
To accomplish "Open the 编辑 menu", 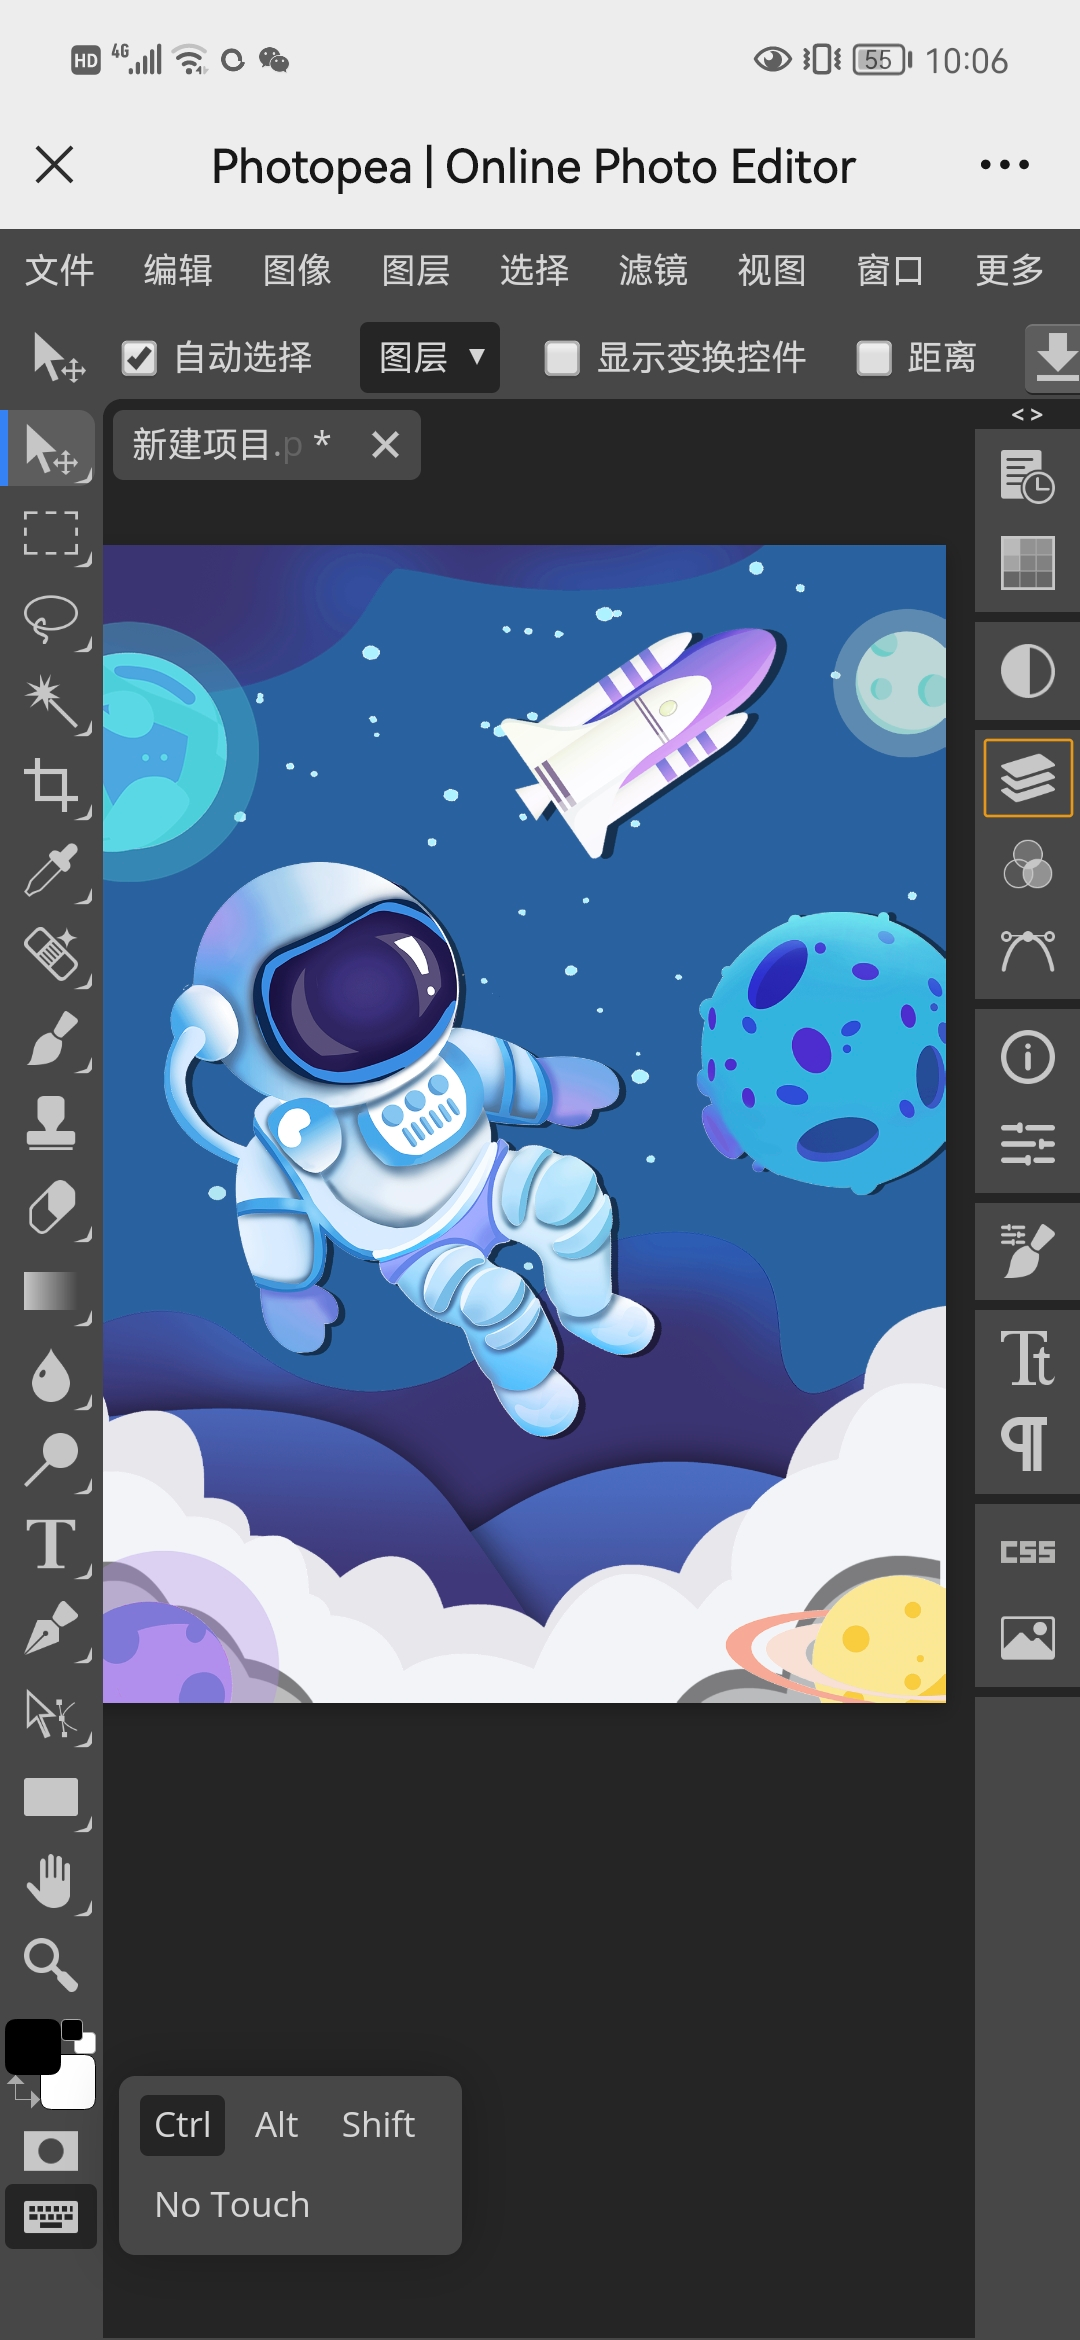I will 178,270.
